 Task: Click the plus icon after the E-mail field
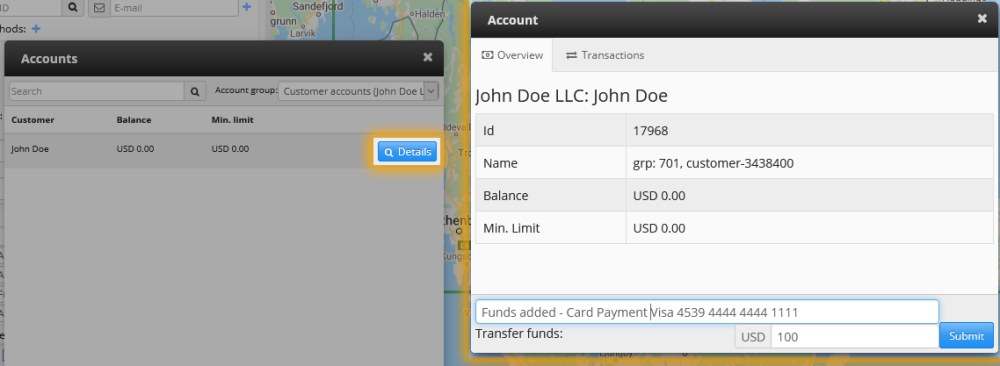(247, 8)
